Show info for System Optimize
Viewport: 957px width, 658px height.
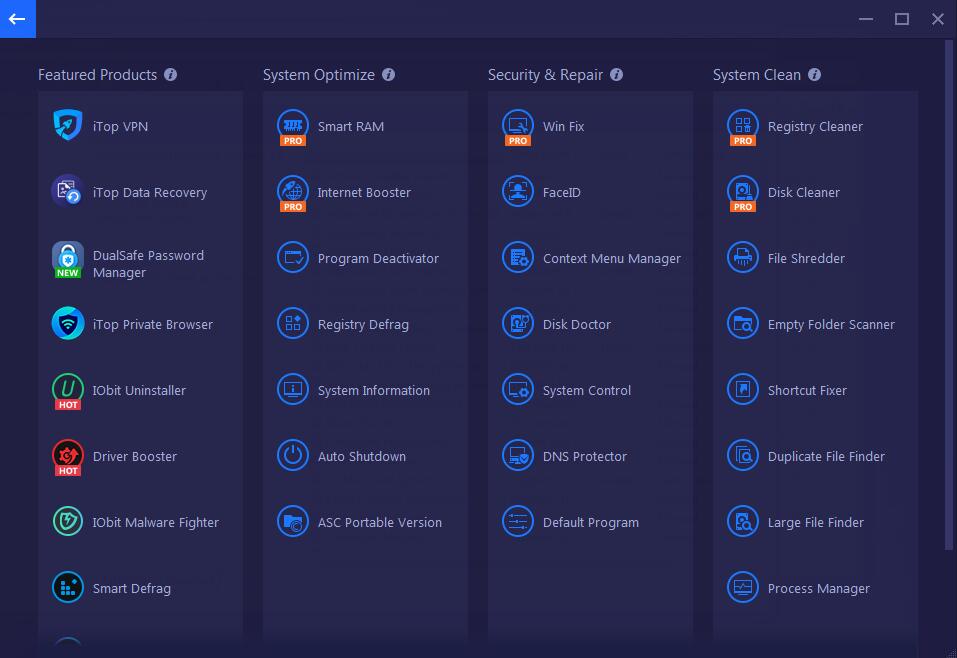pyautogui.click(x=388, y=74)
